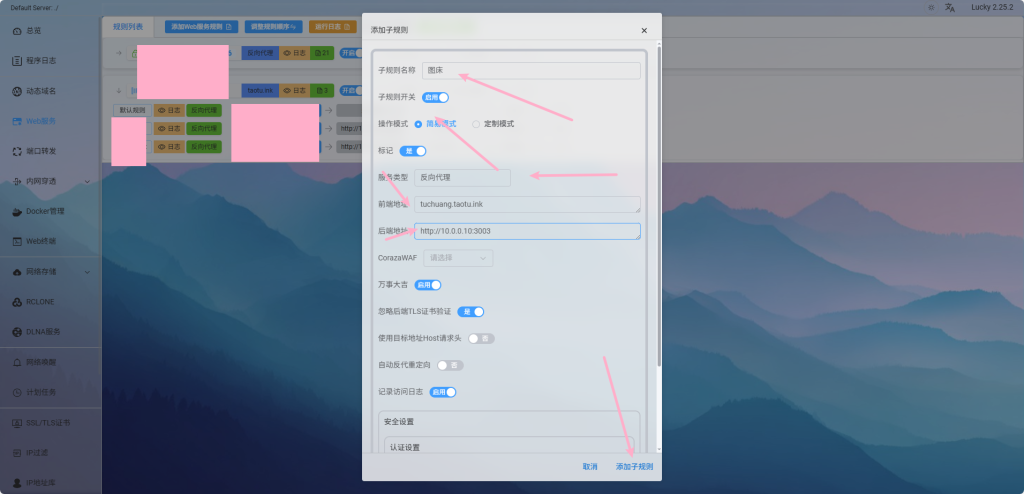Toggle the 标记 switch
This screenshot has height=494, width=1024.
click(413, 151)
